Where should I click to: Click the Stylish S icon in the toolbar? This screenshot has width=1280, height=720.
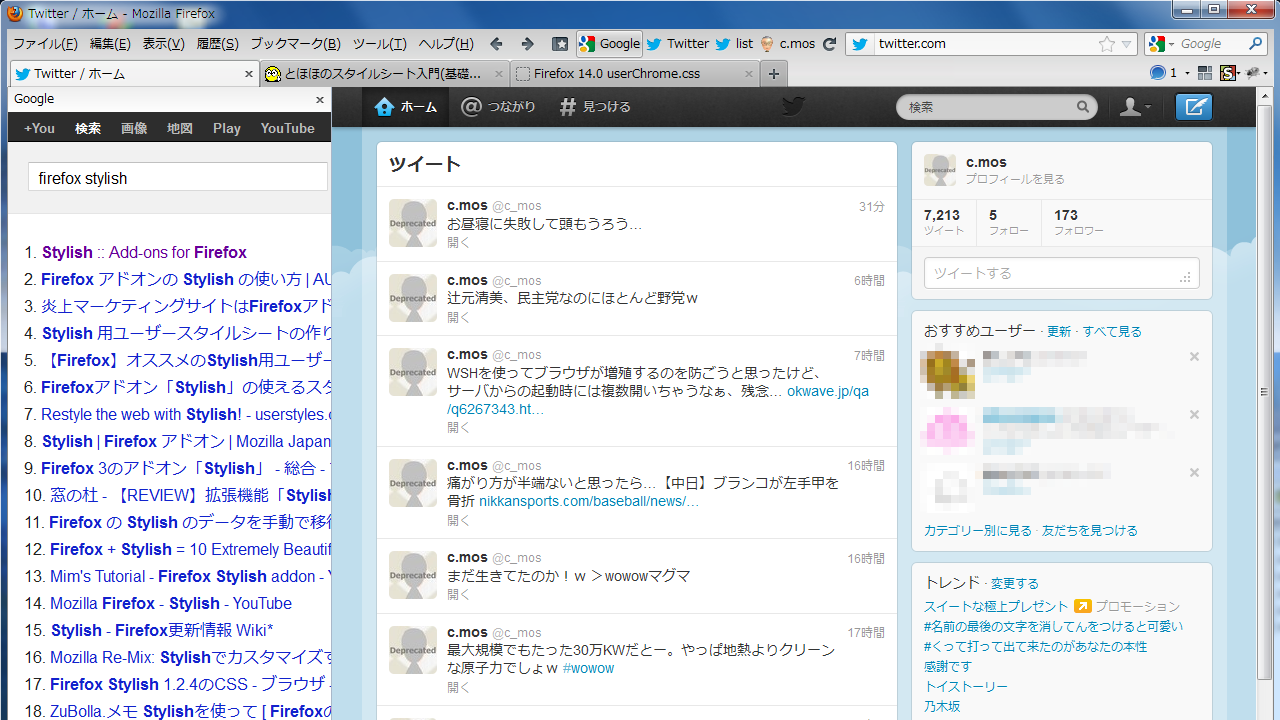pyautogui.click(x=1227, y=73)
